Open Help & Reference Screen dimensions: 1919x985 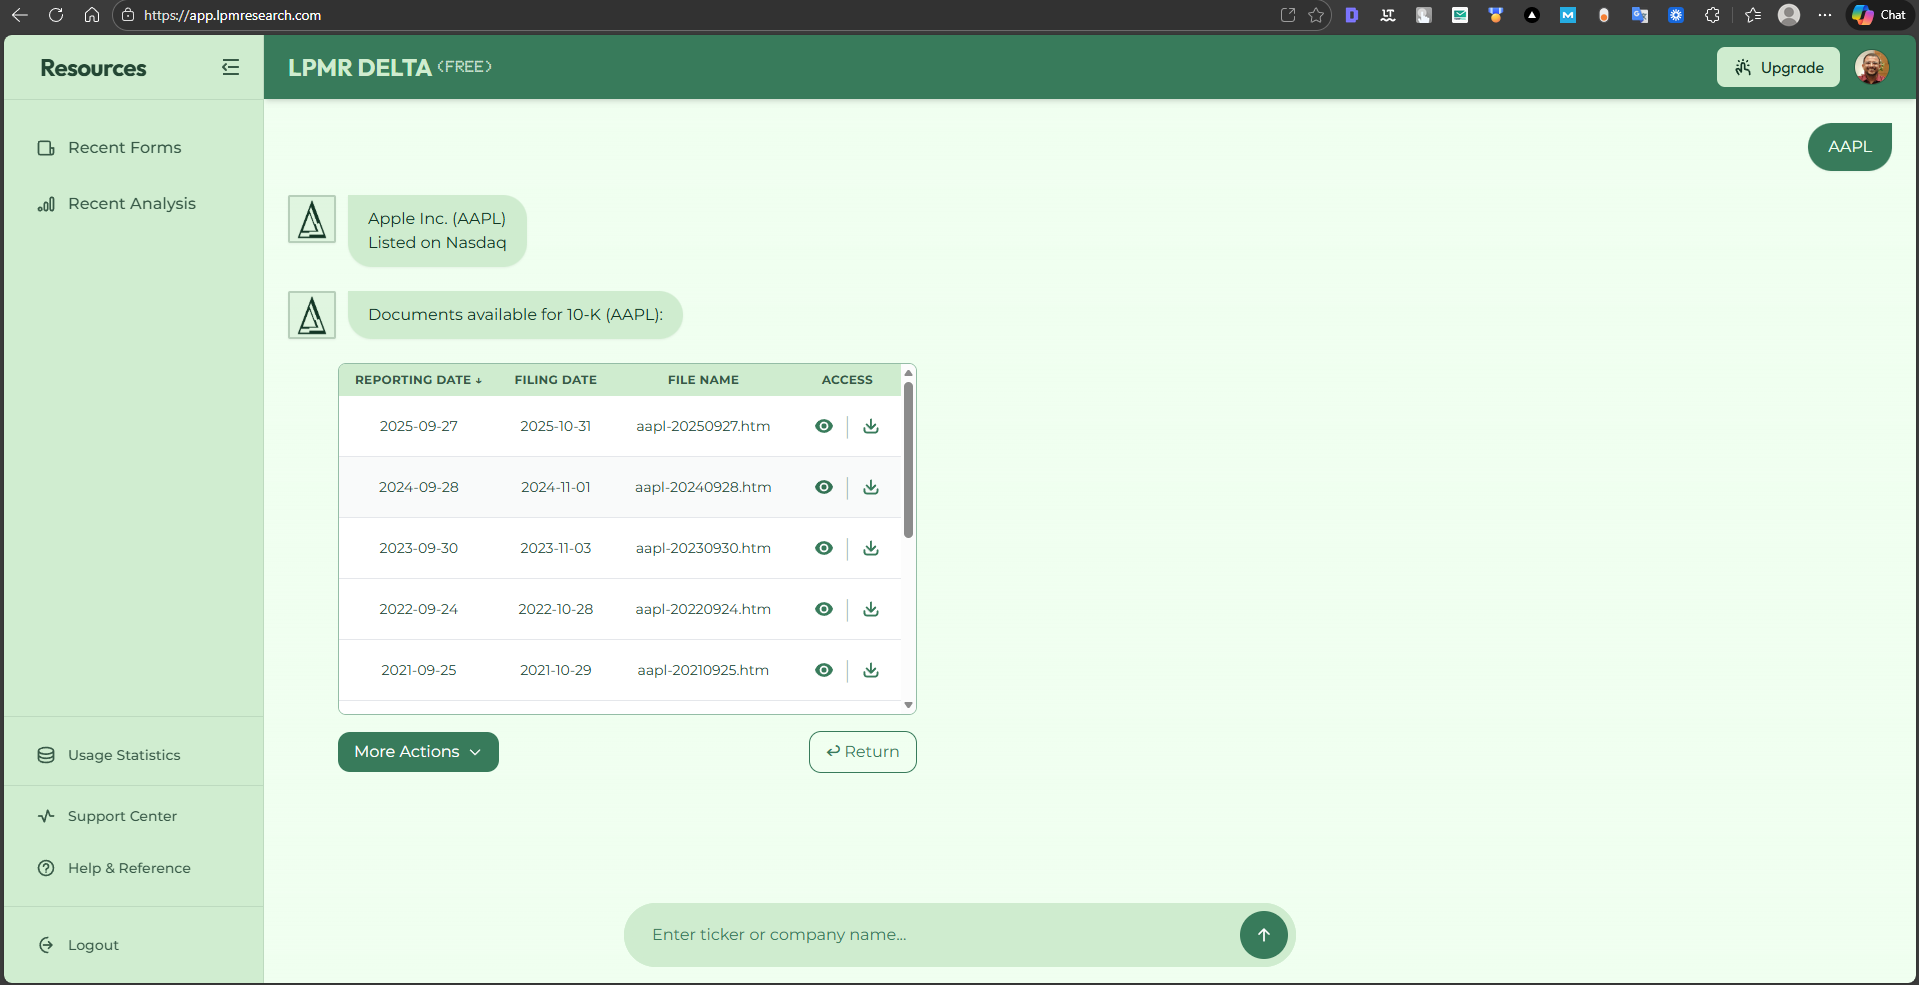click(x=128, y=868)
